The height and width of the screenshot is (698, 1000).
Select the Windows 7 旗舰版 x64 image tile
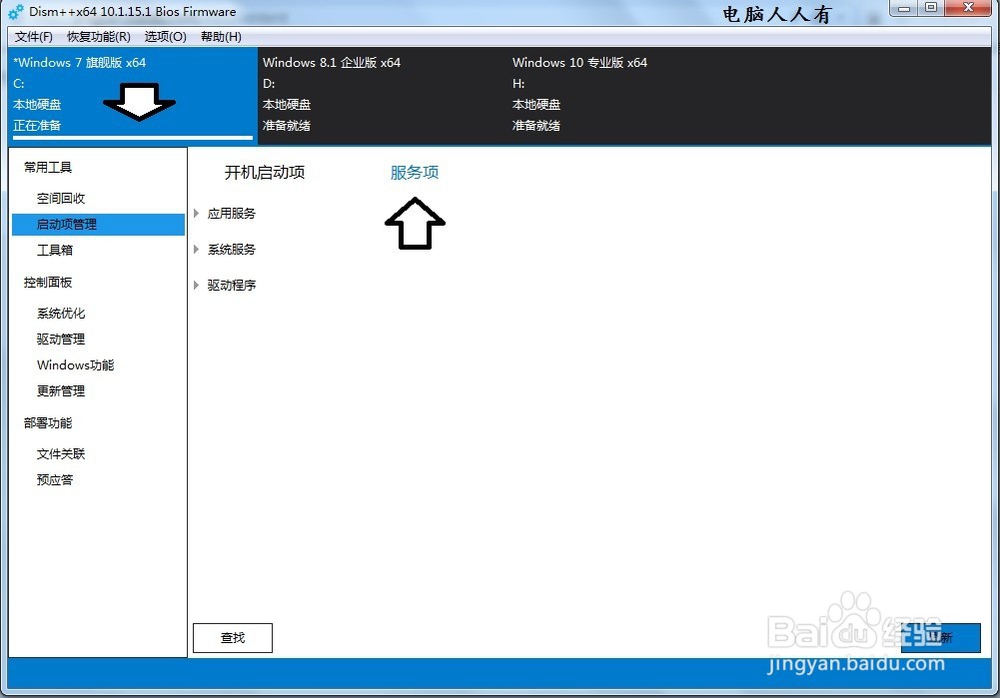click(x=133, y=94)
